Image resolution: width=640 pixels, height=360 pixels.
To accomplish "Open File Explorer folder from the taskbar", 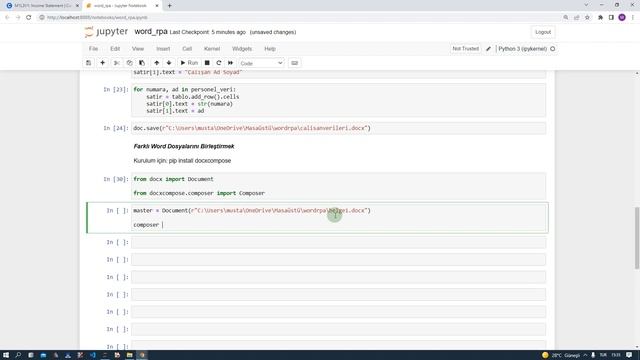I will pyautogui.click(x=129, y=355).
